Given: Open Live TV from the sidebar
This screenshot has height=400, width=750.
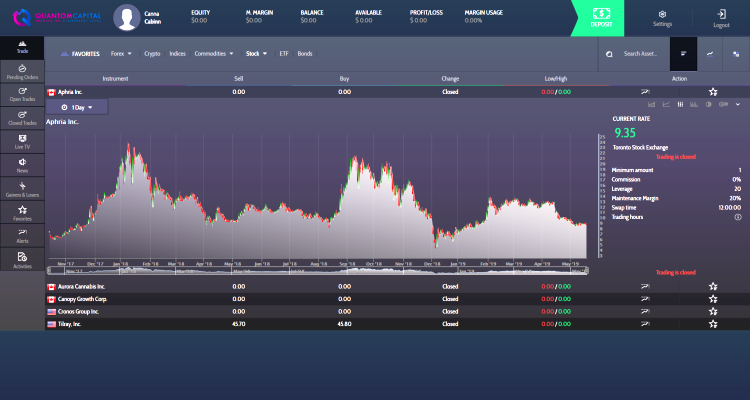Looking at the screenshot, I should (22, 142).
